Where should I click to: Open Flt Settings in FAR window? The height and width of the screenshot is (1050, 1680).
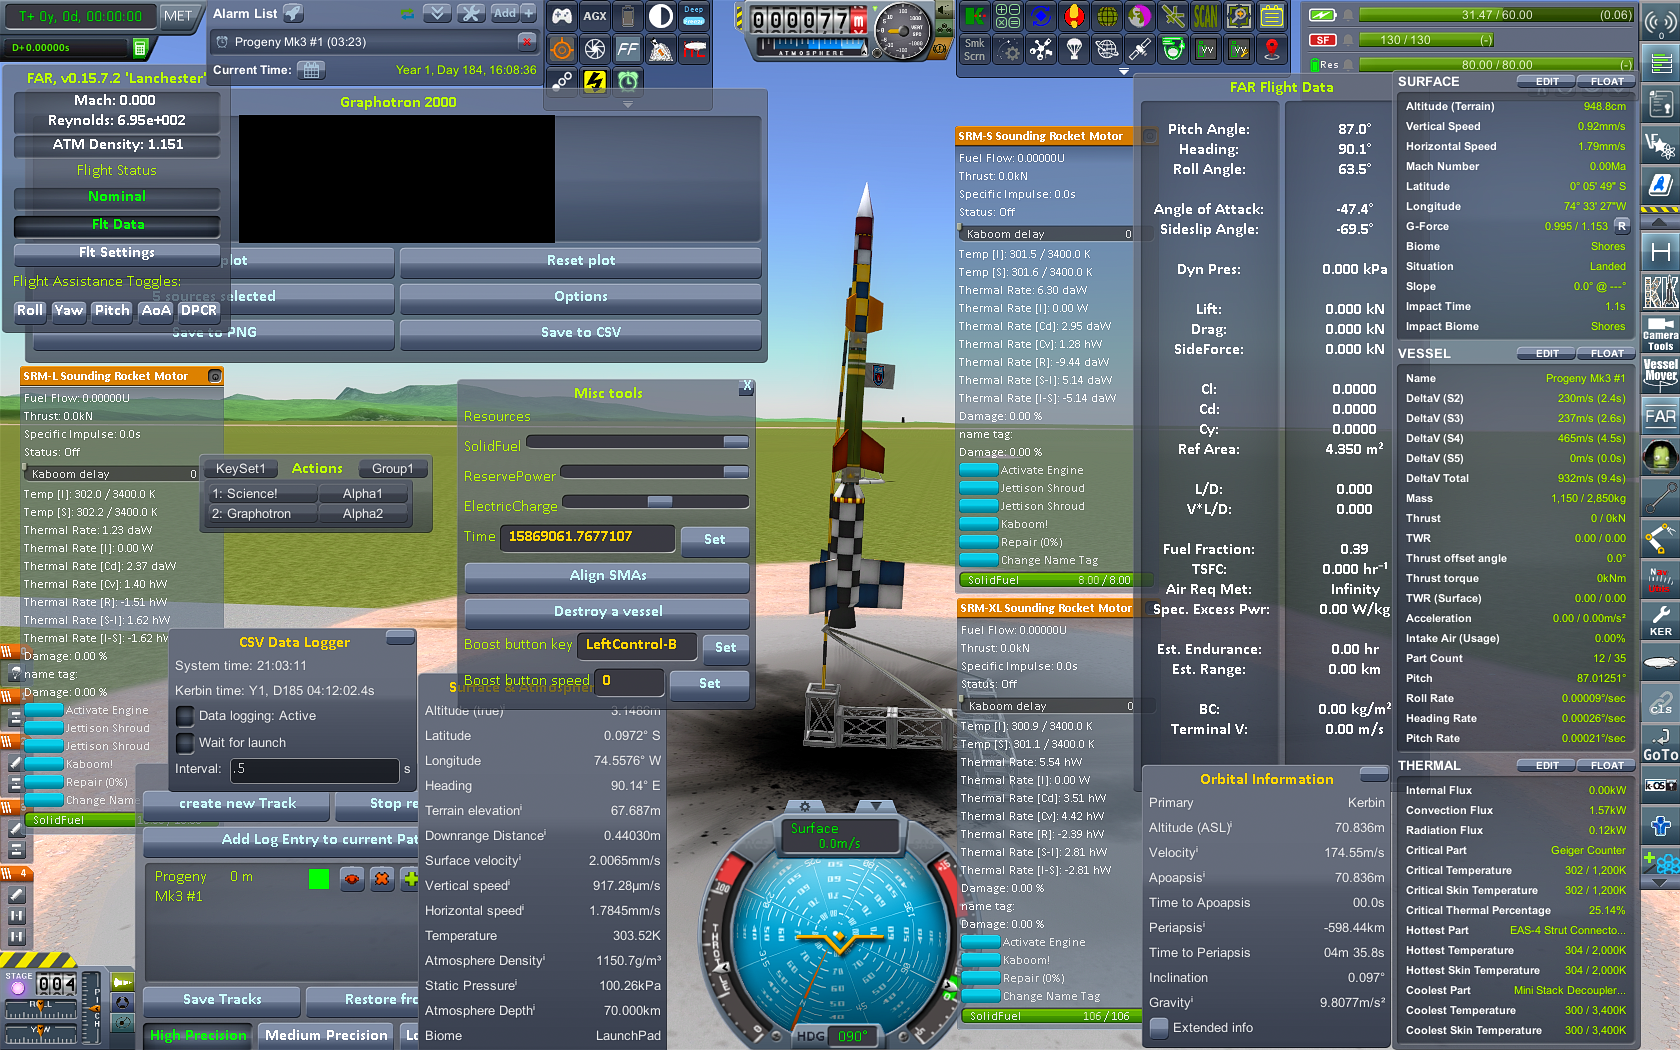[117, 252]
